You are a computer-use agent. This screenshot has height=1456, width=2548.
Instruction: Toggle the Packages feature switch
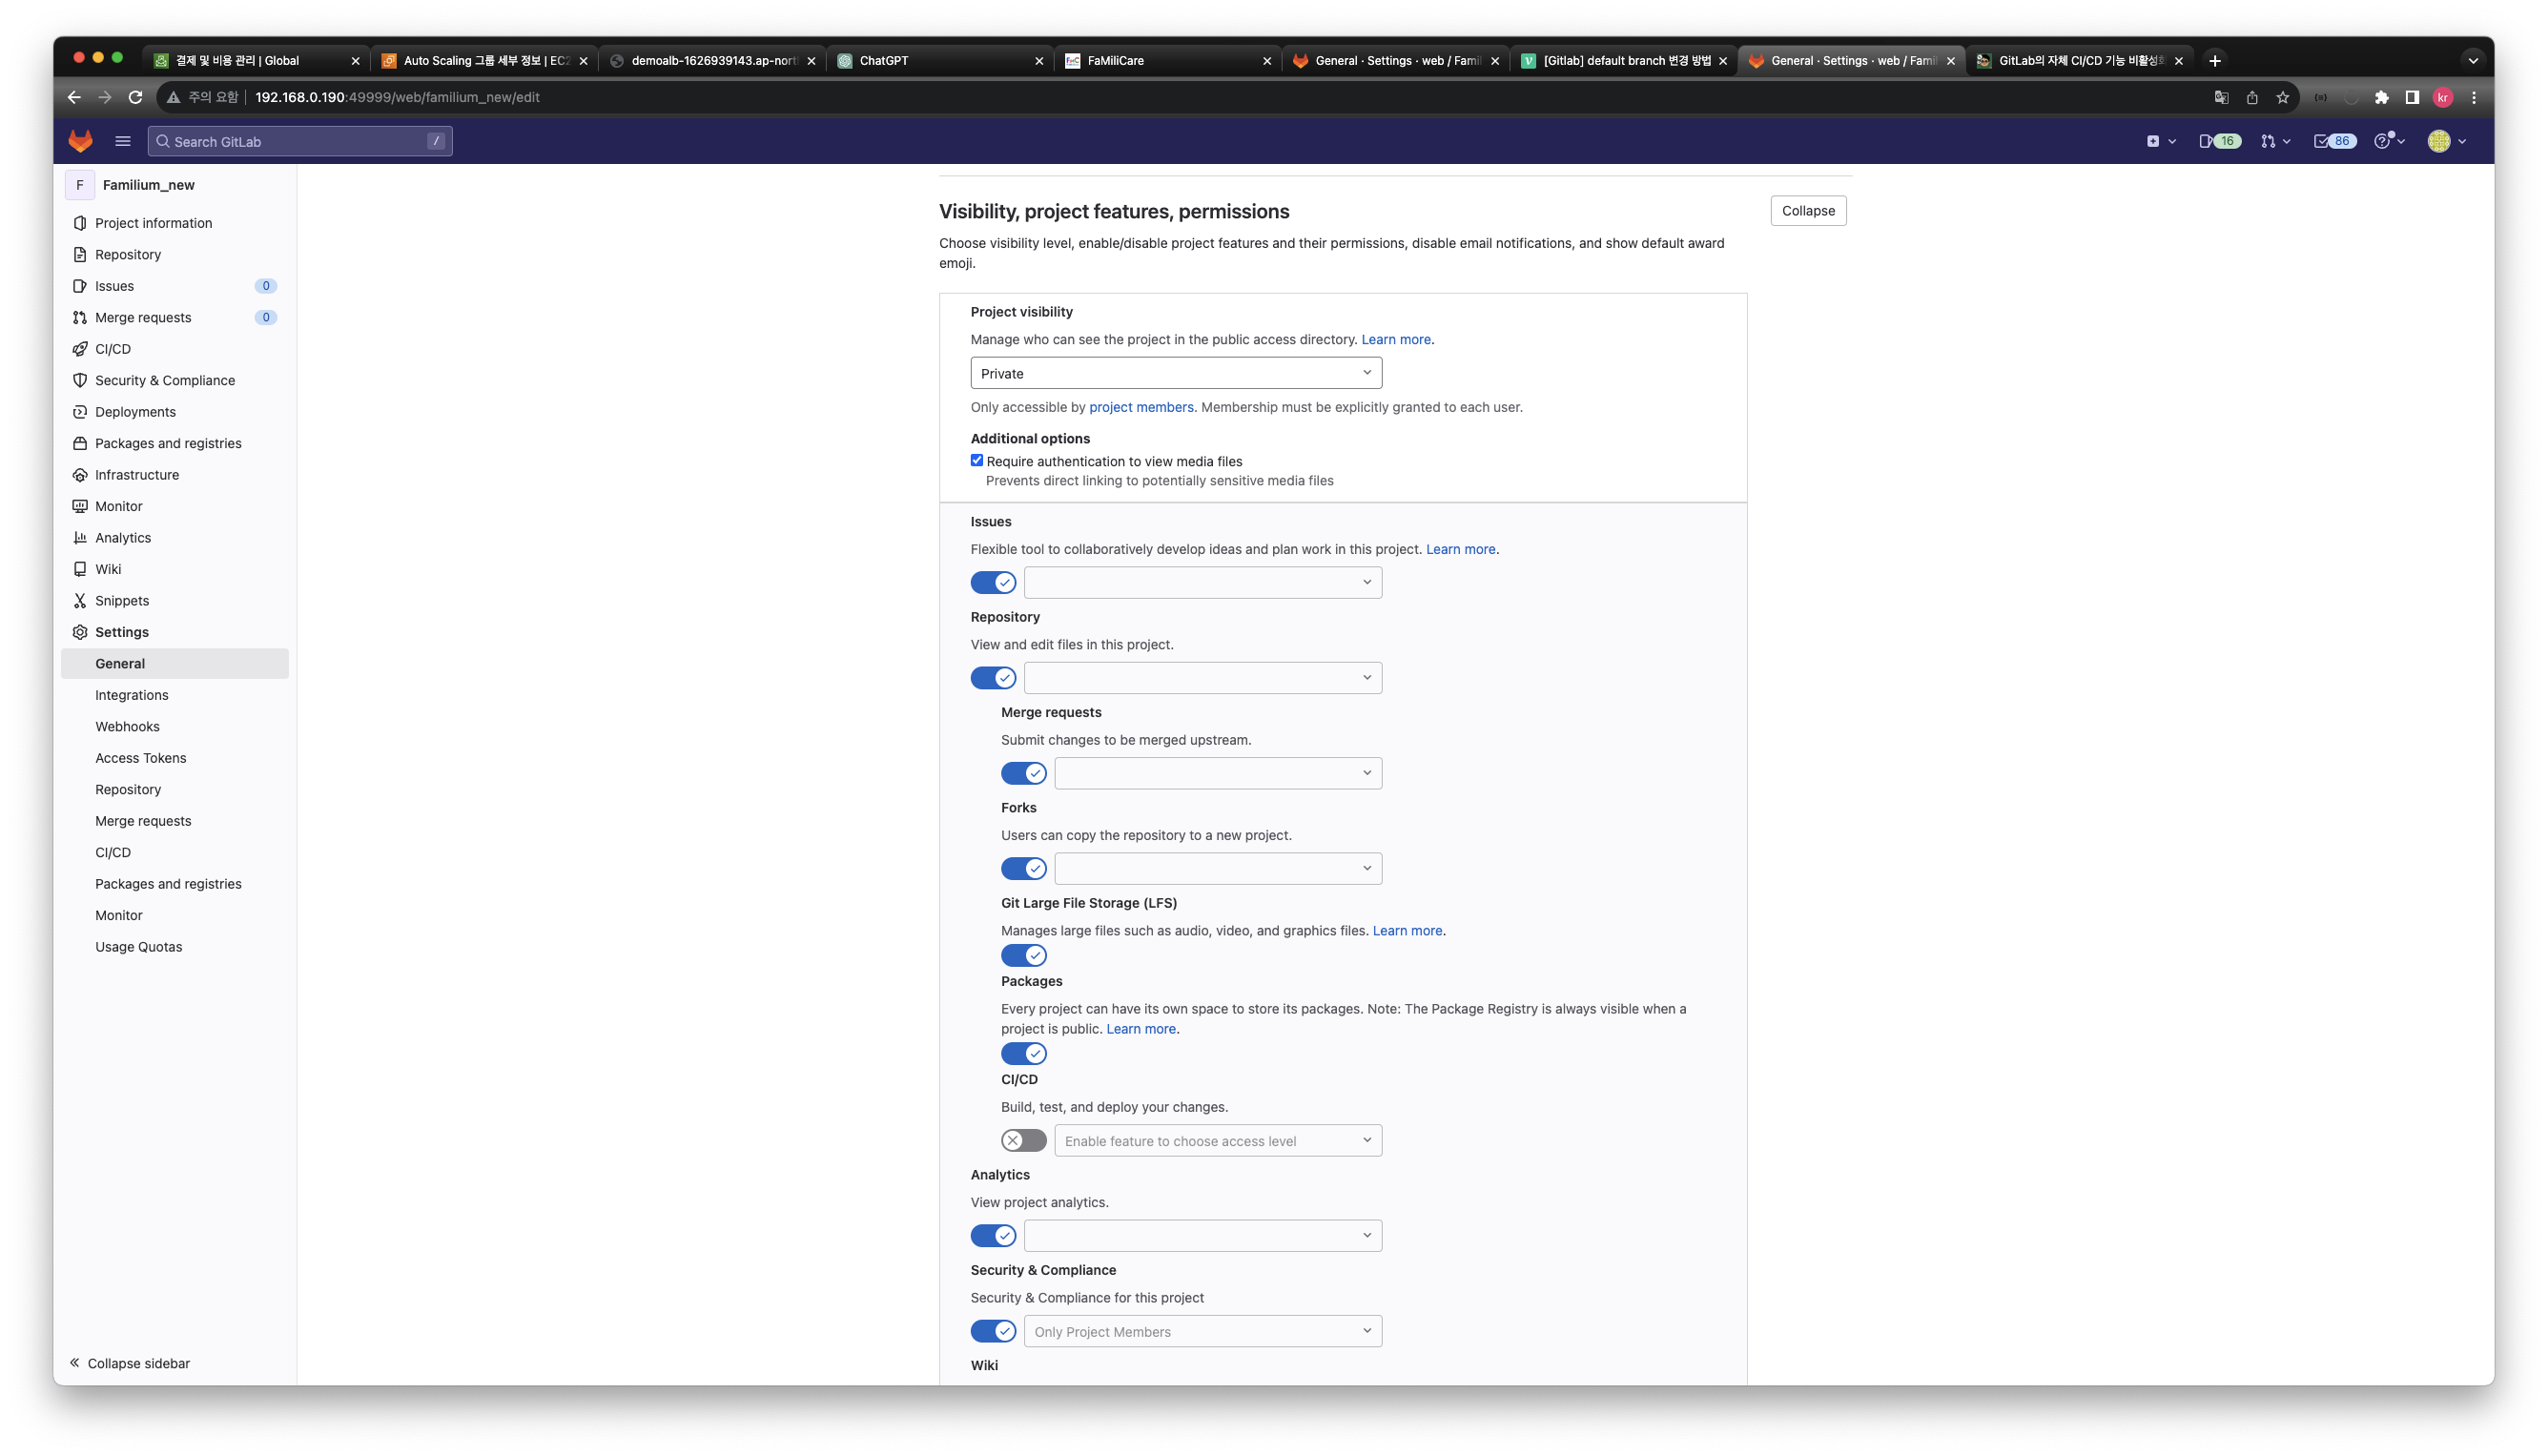[1024, 1053]
